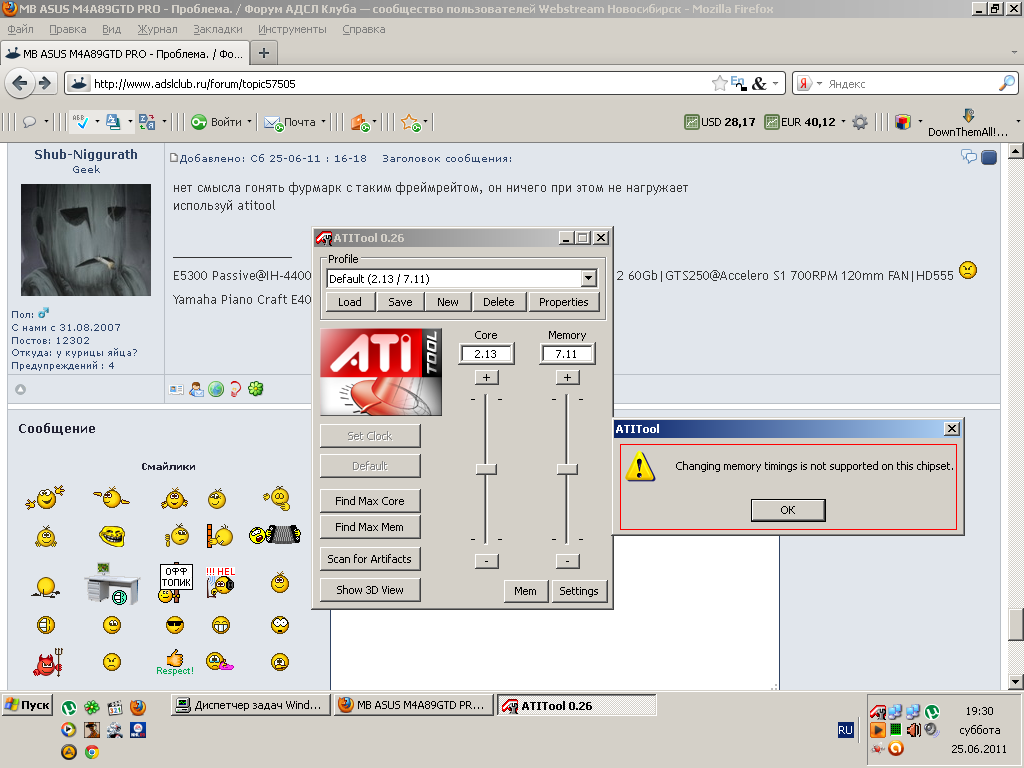This screenshot has width=1024, height=768.
Task: Open poster's ICQ flower icon
Action: (255, 389)
